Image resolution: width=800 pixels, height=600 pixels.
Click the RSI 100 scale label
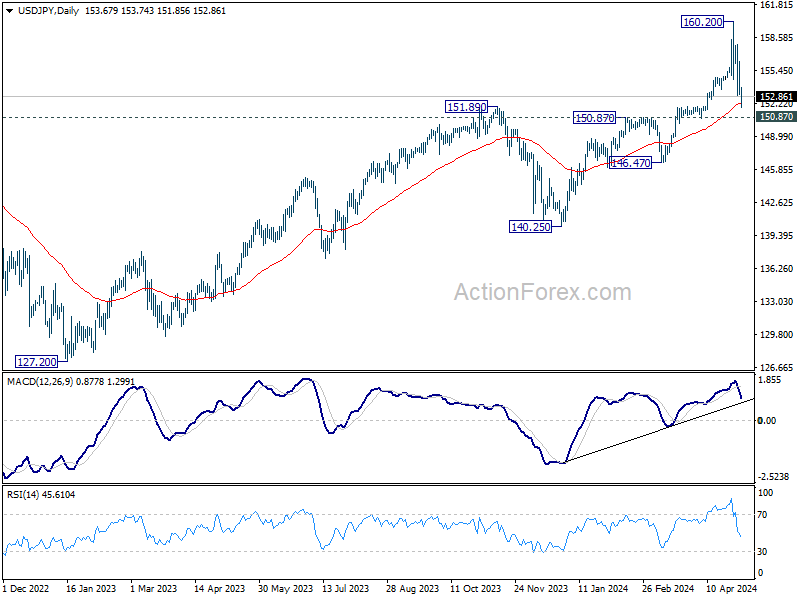(x=766, y=493)
